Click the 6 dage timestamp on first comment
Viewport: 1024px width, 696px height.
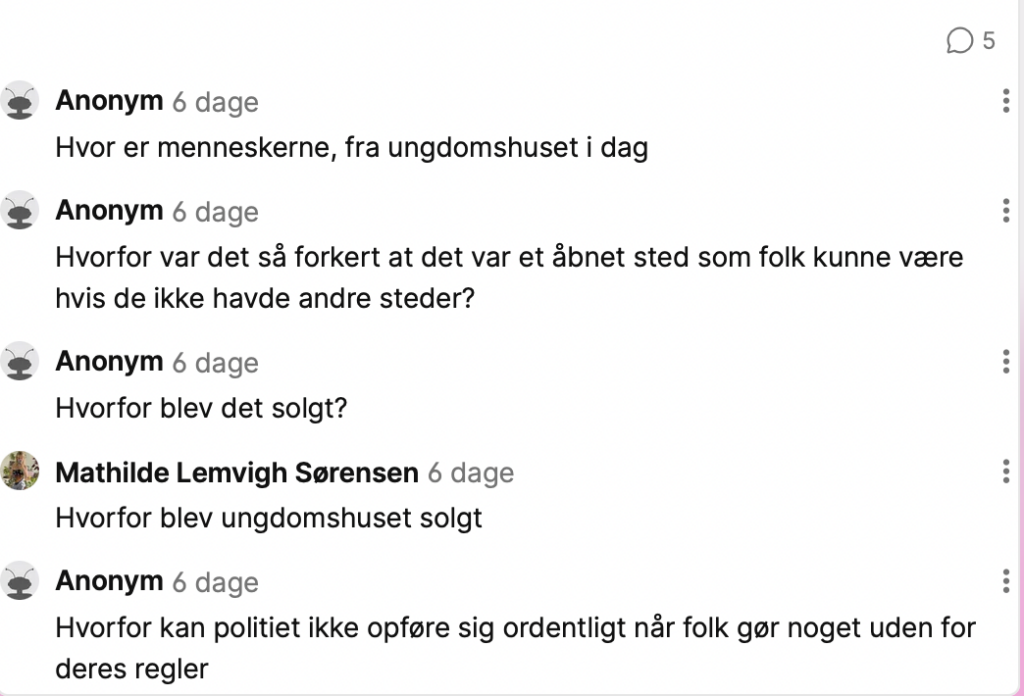pos(216,103)
